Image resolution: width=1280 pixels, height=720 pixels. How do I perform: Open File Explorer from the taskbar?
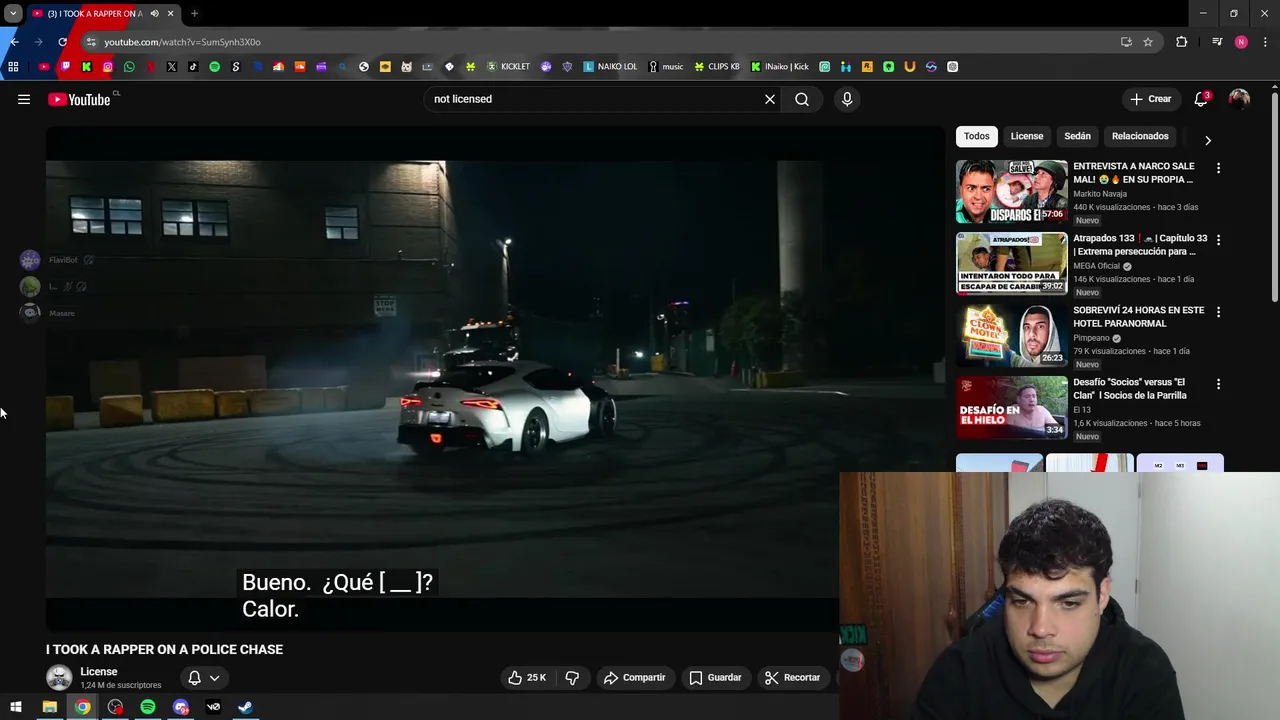click(49, 707)
